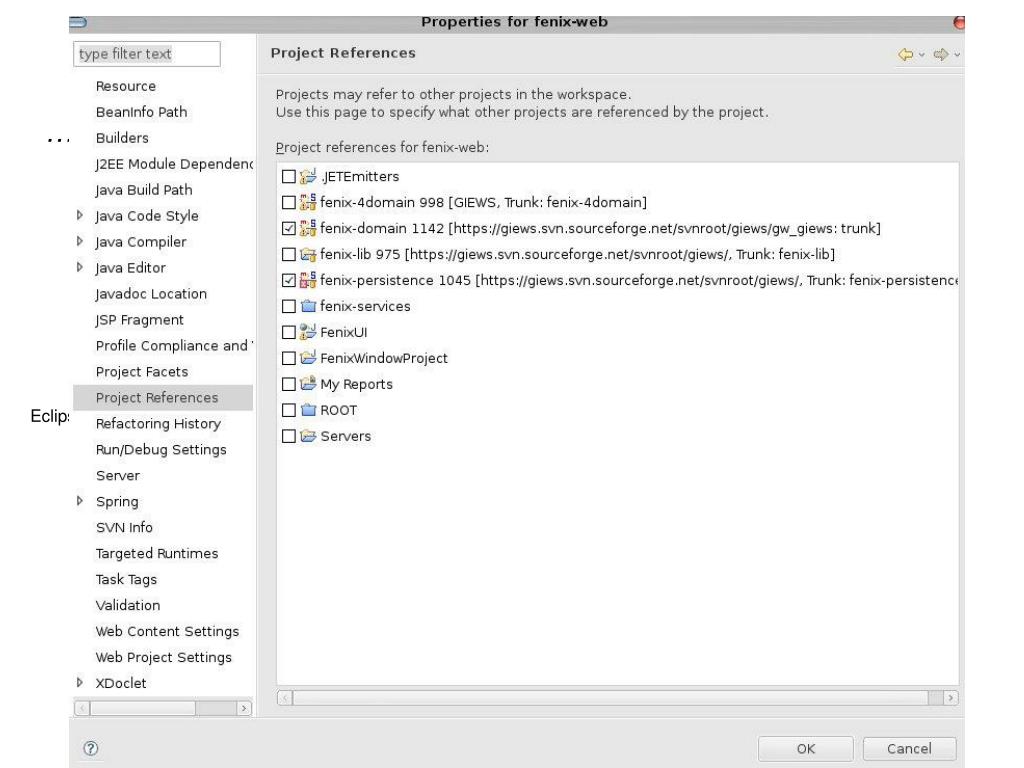Image resolution: width=1024 pixels, height=768 pixels.
Task: Expand the Spring node
Action: (x=80, y=501)
